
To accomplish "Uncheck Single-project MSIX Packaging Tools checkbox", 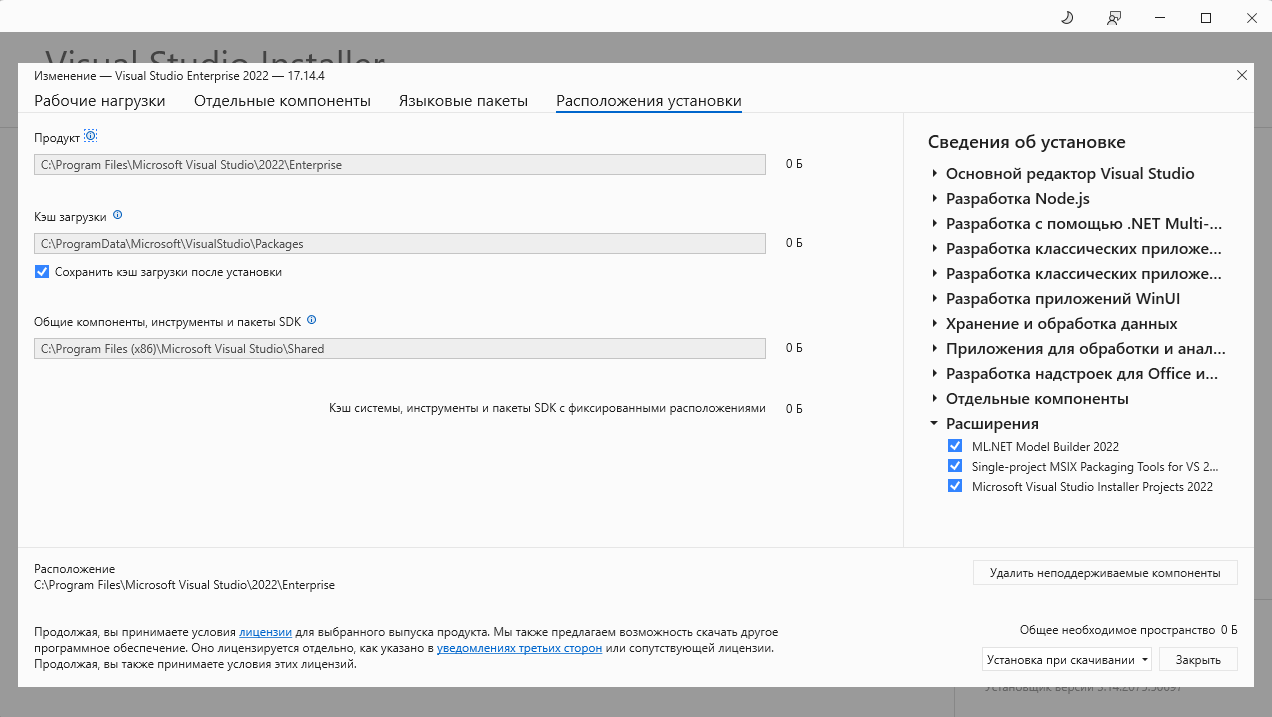I will (955, 466).
